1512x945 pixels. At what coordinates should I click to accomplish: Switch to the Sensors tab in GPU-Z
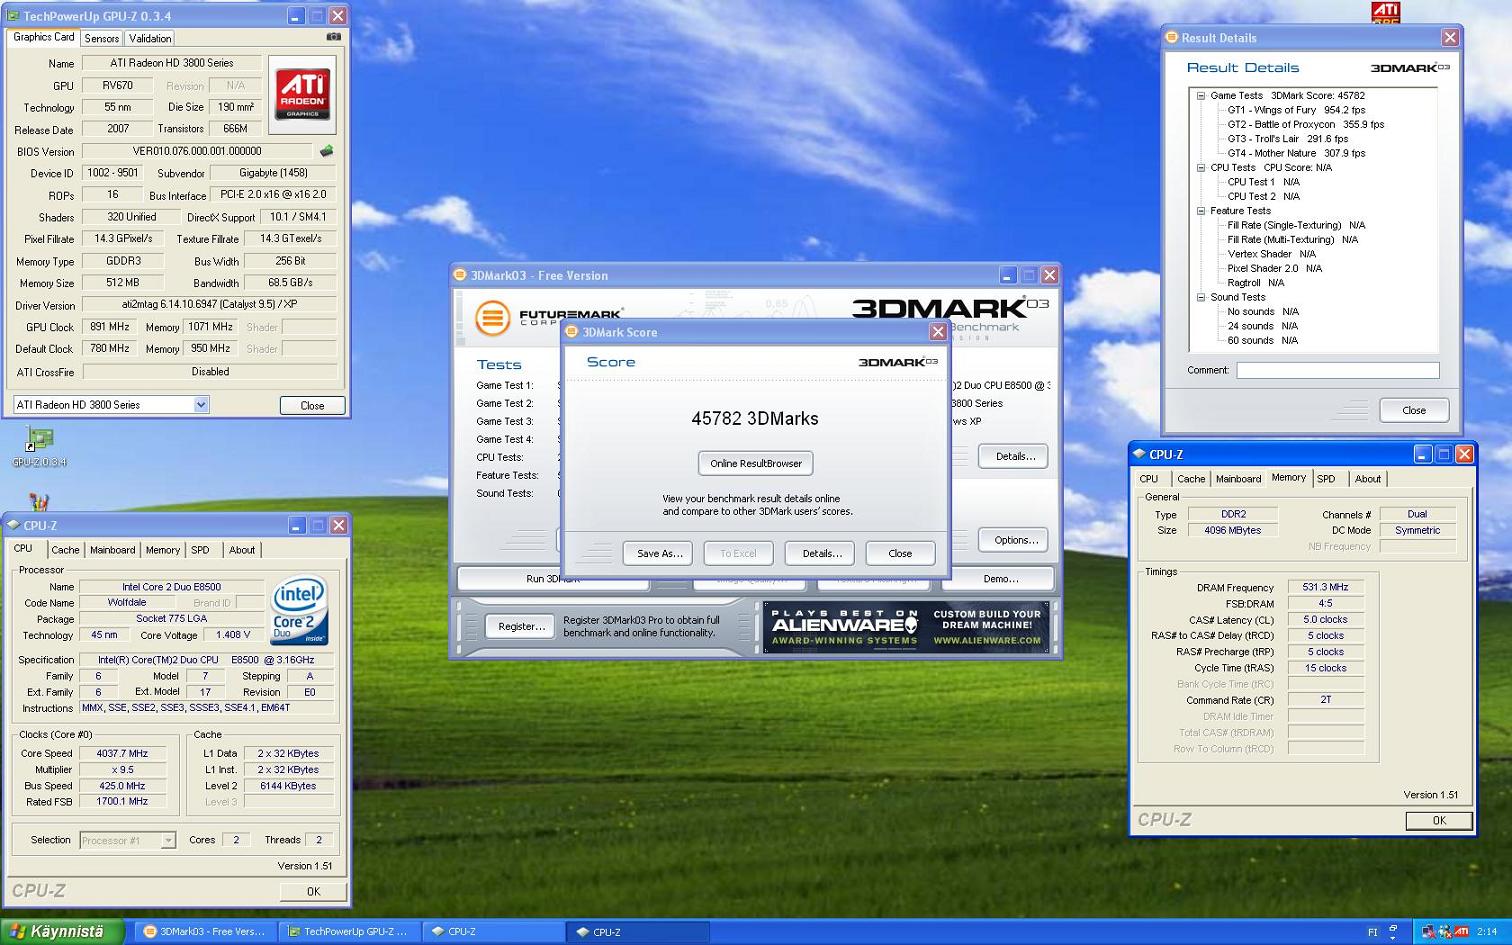click(x=102, y=38)
